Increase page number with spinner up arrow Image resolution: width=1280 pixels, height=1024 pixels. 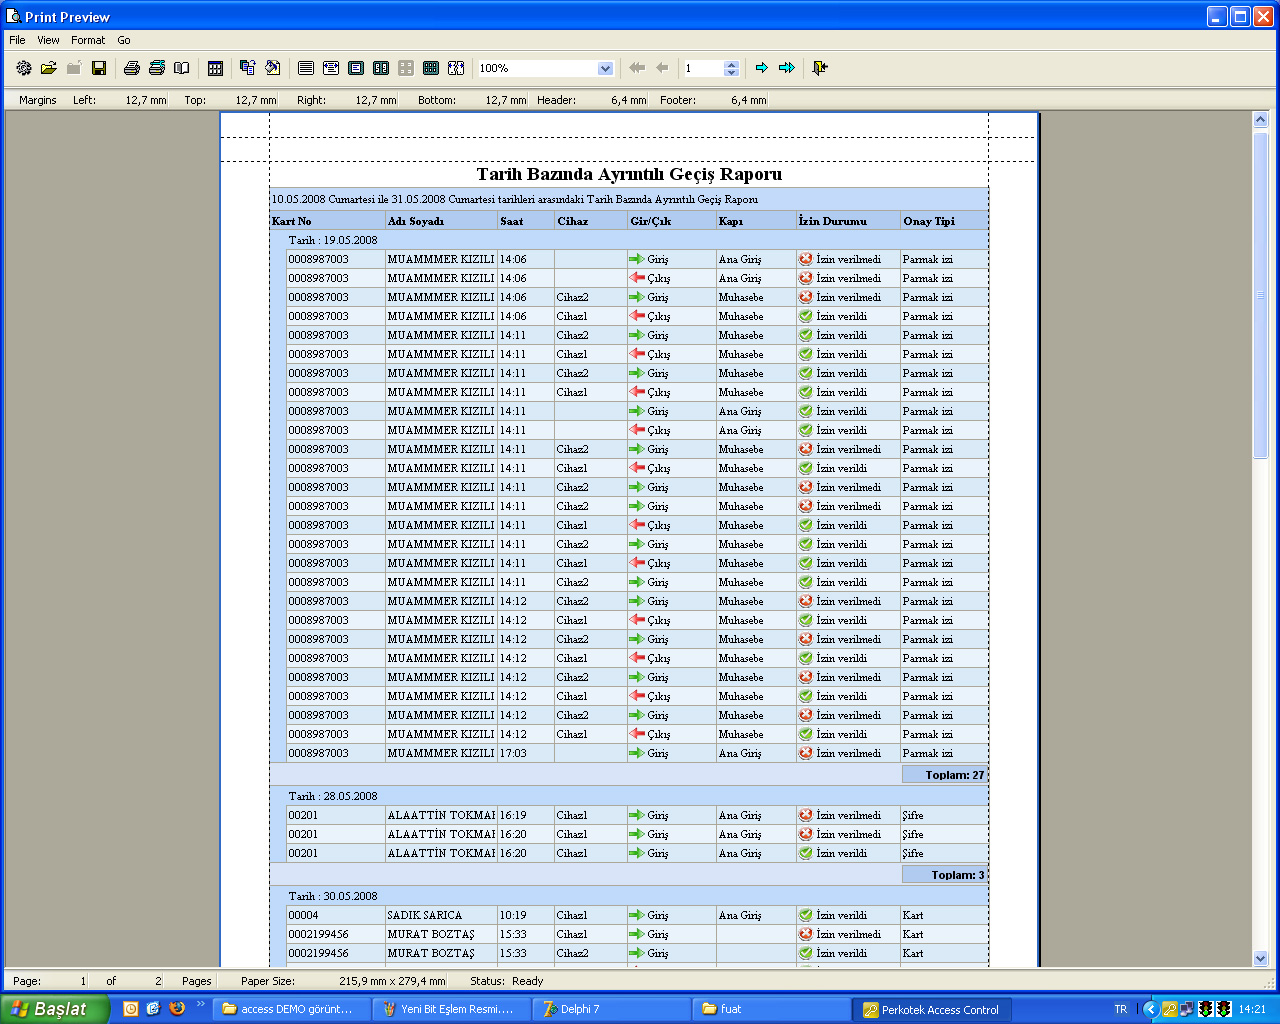pos(731,64)
